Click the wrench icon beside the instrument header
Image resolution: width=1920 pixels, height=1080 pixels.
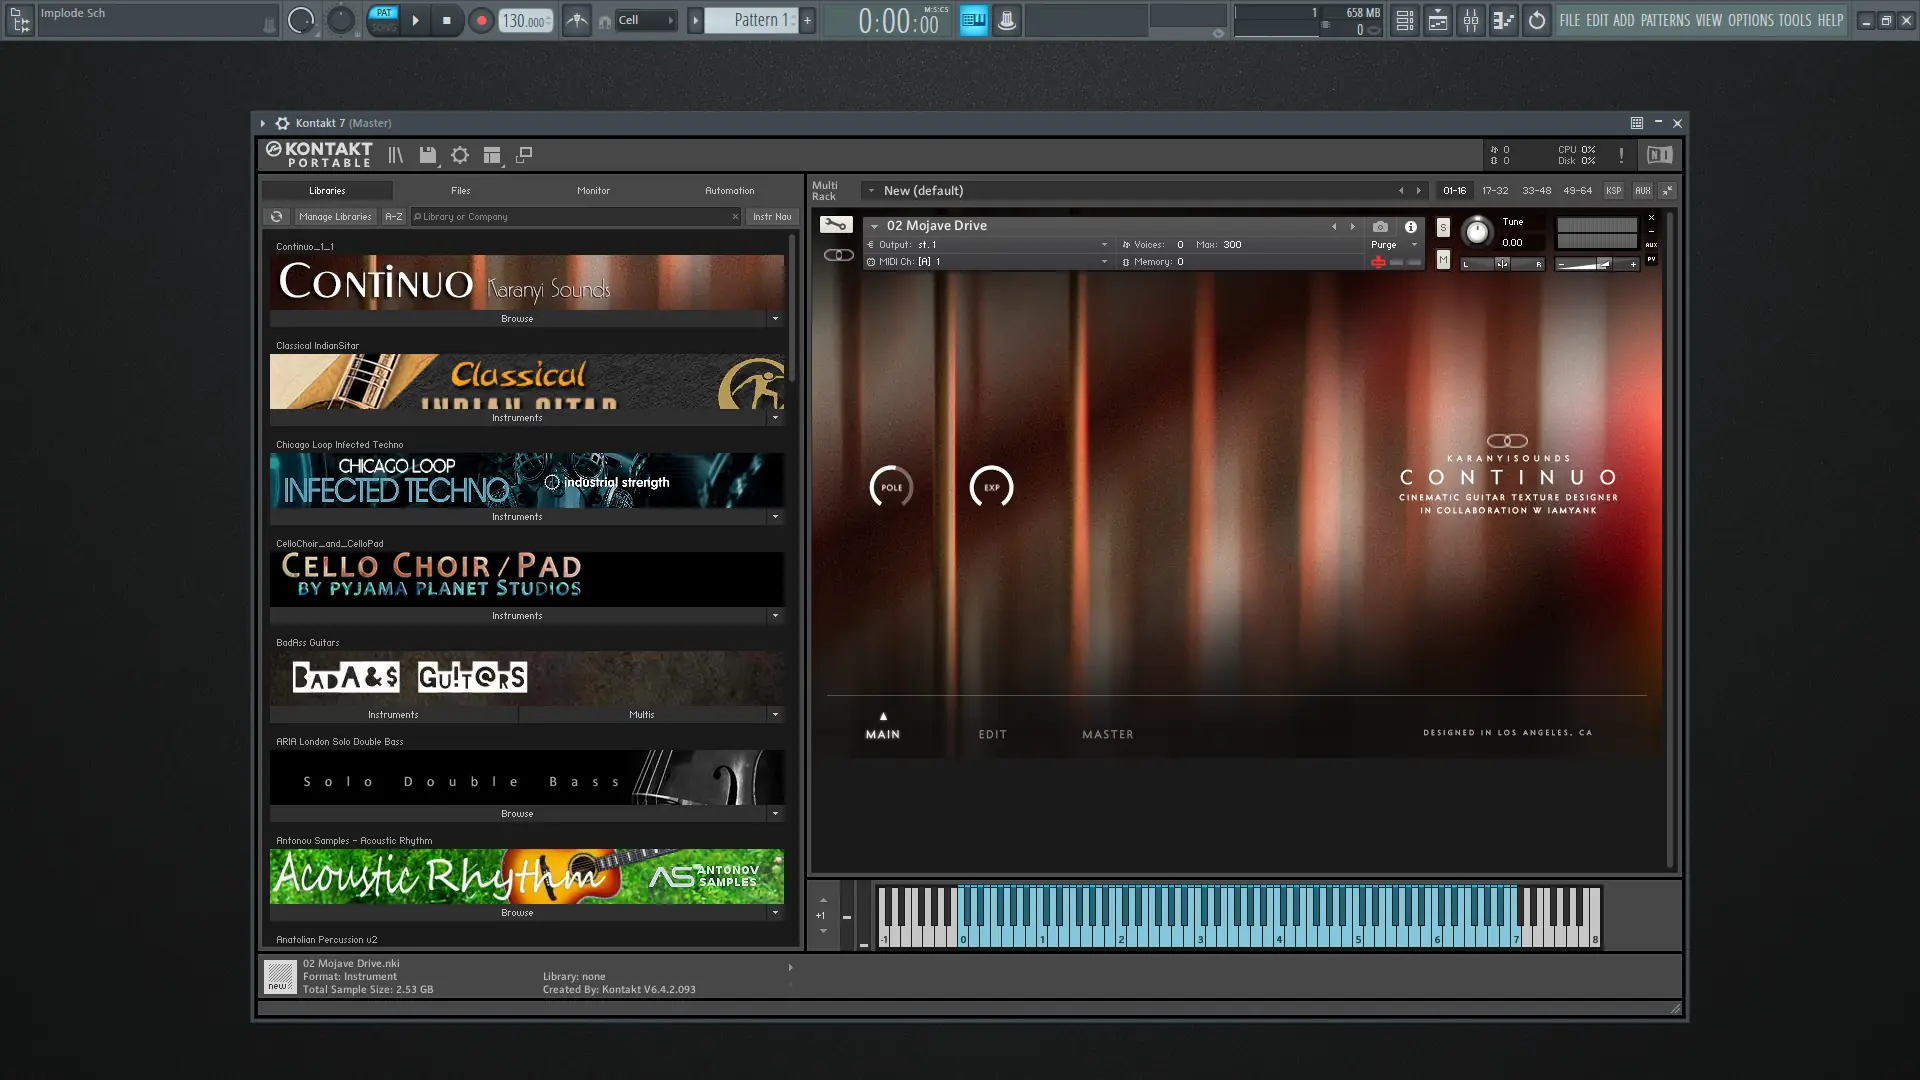click(x=838, y=225)
